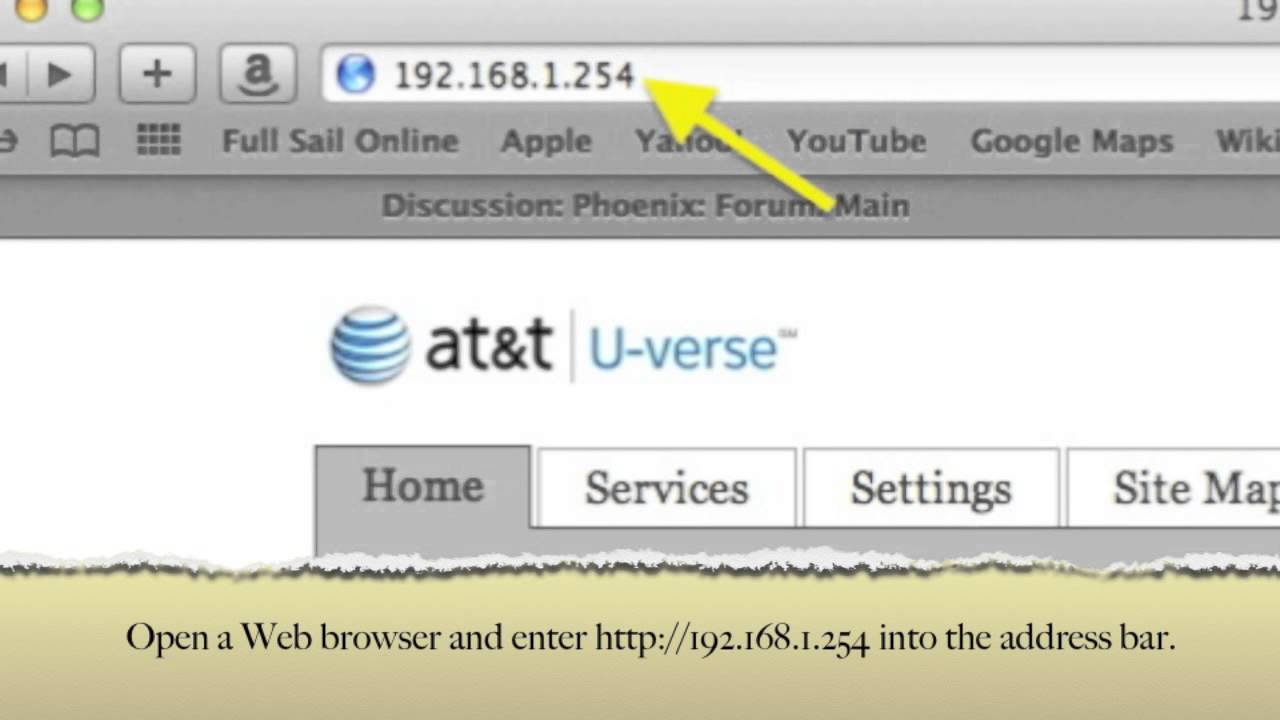The height and width of the screenshot is (720, 1280).
Task: Open the Full Sail Online bookmark
Action: (340, 141)
